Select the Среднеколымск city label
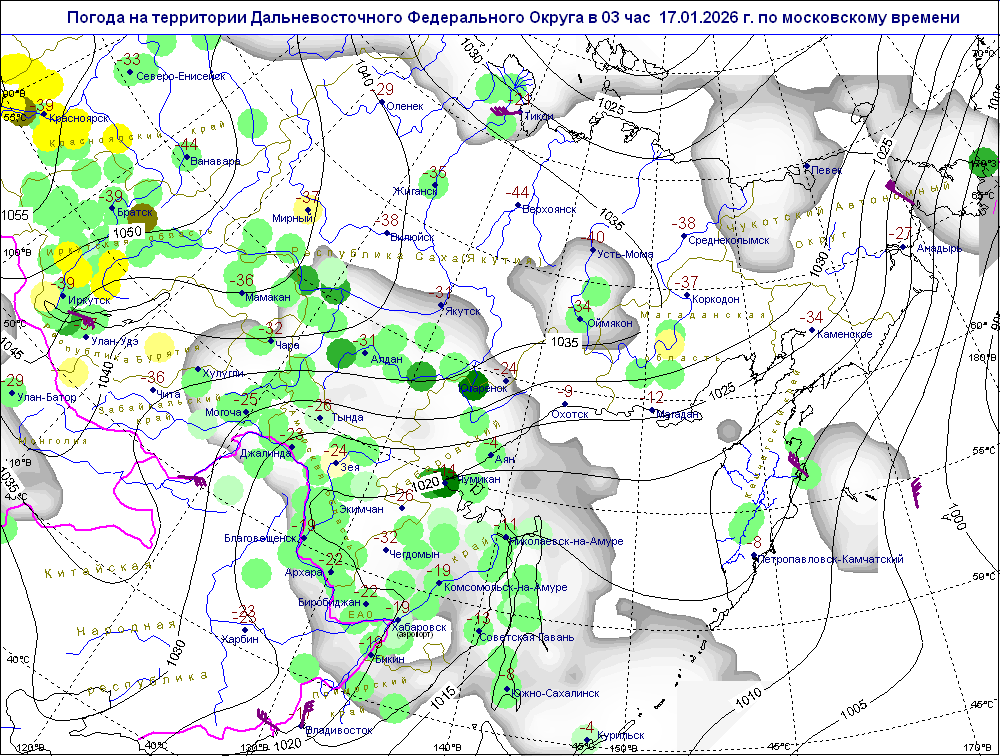The image size is (1000, 756). tap(731, 240)
